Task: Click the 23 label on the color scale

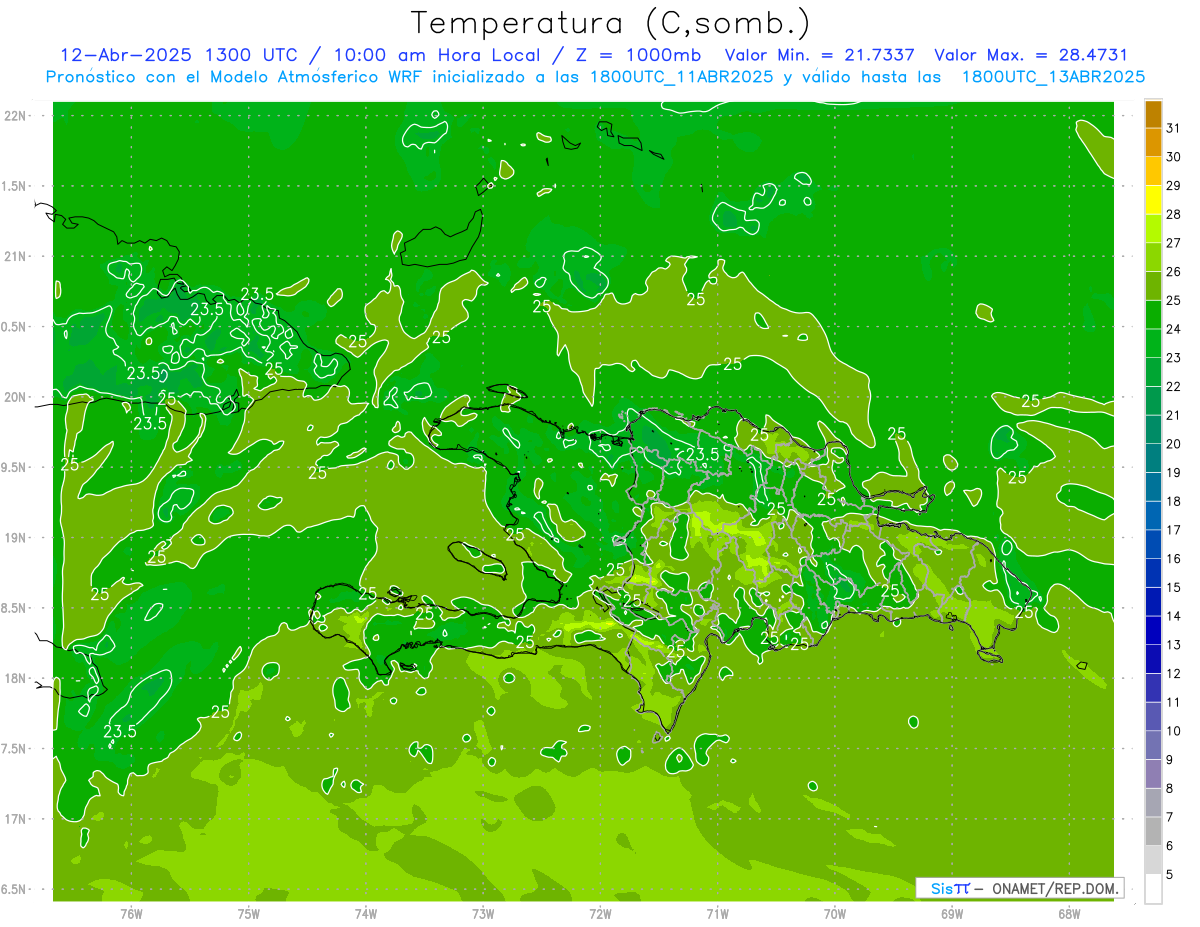Action: [x=1174, y=358]
